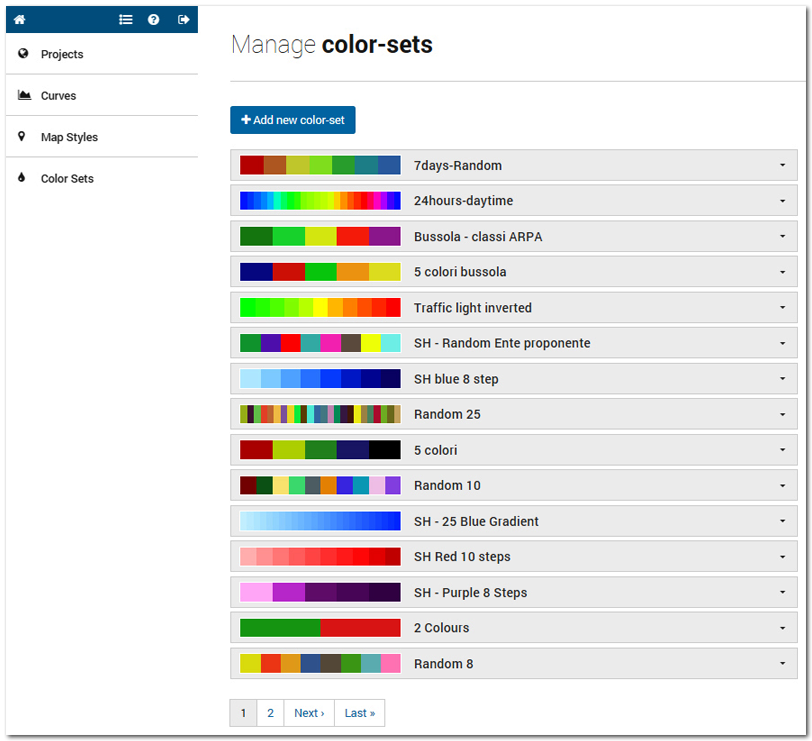Screen dimensions: 812x741
Task: Select the SH - 25 Blue Gradient label
Action: (x=476, y=521)
